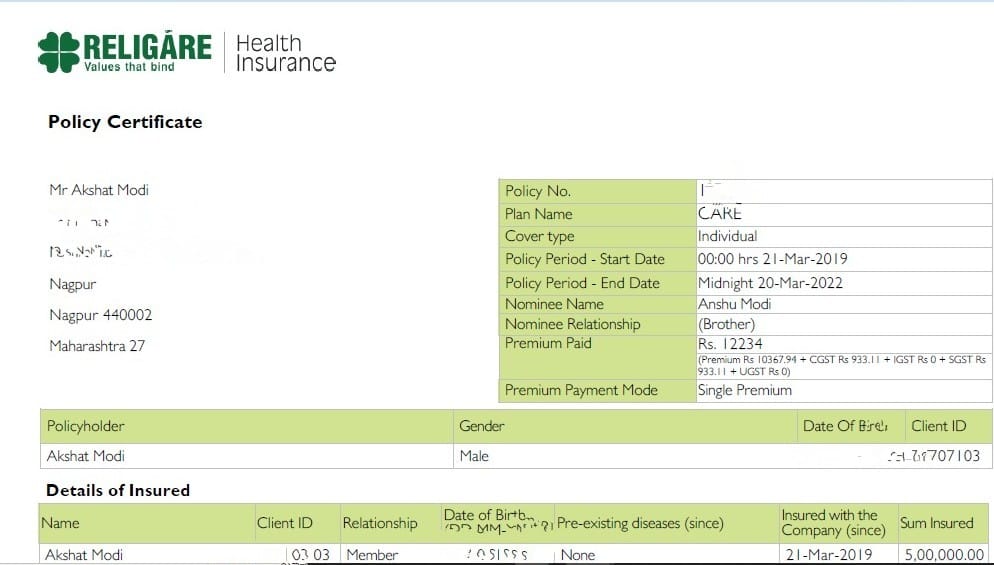Click the premium CGST/SGST breakdown text

842,365
